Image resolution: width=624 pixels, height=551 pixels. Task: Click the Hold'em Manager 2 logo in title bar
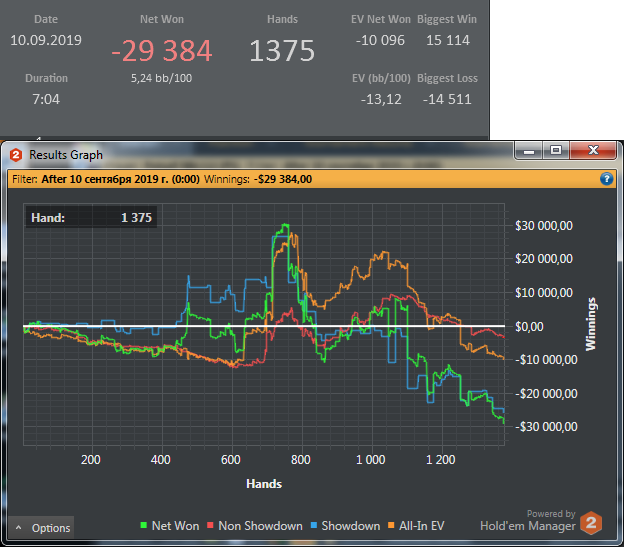pos(16,155)
